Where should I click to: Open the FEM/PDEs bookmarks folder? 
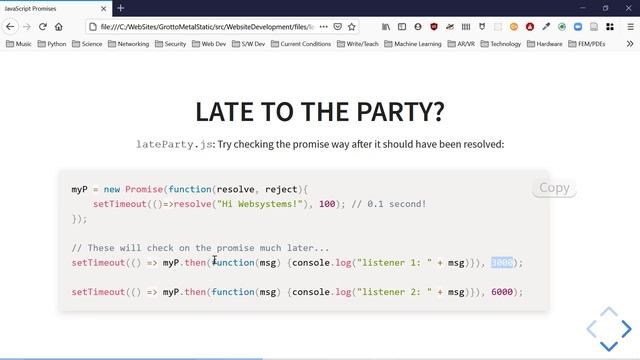pos(587,44)
